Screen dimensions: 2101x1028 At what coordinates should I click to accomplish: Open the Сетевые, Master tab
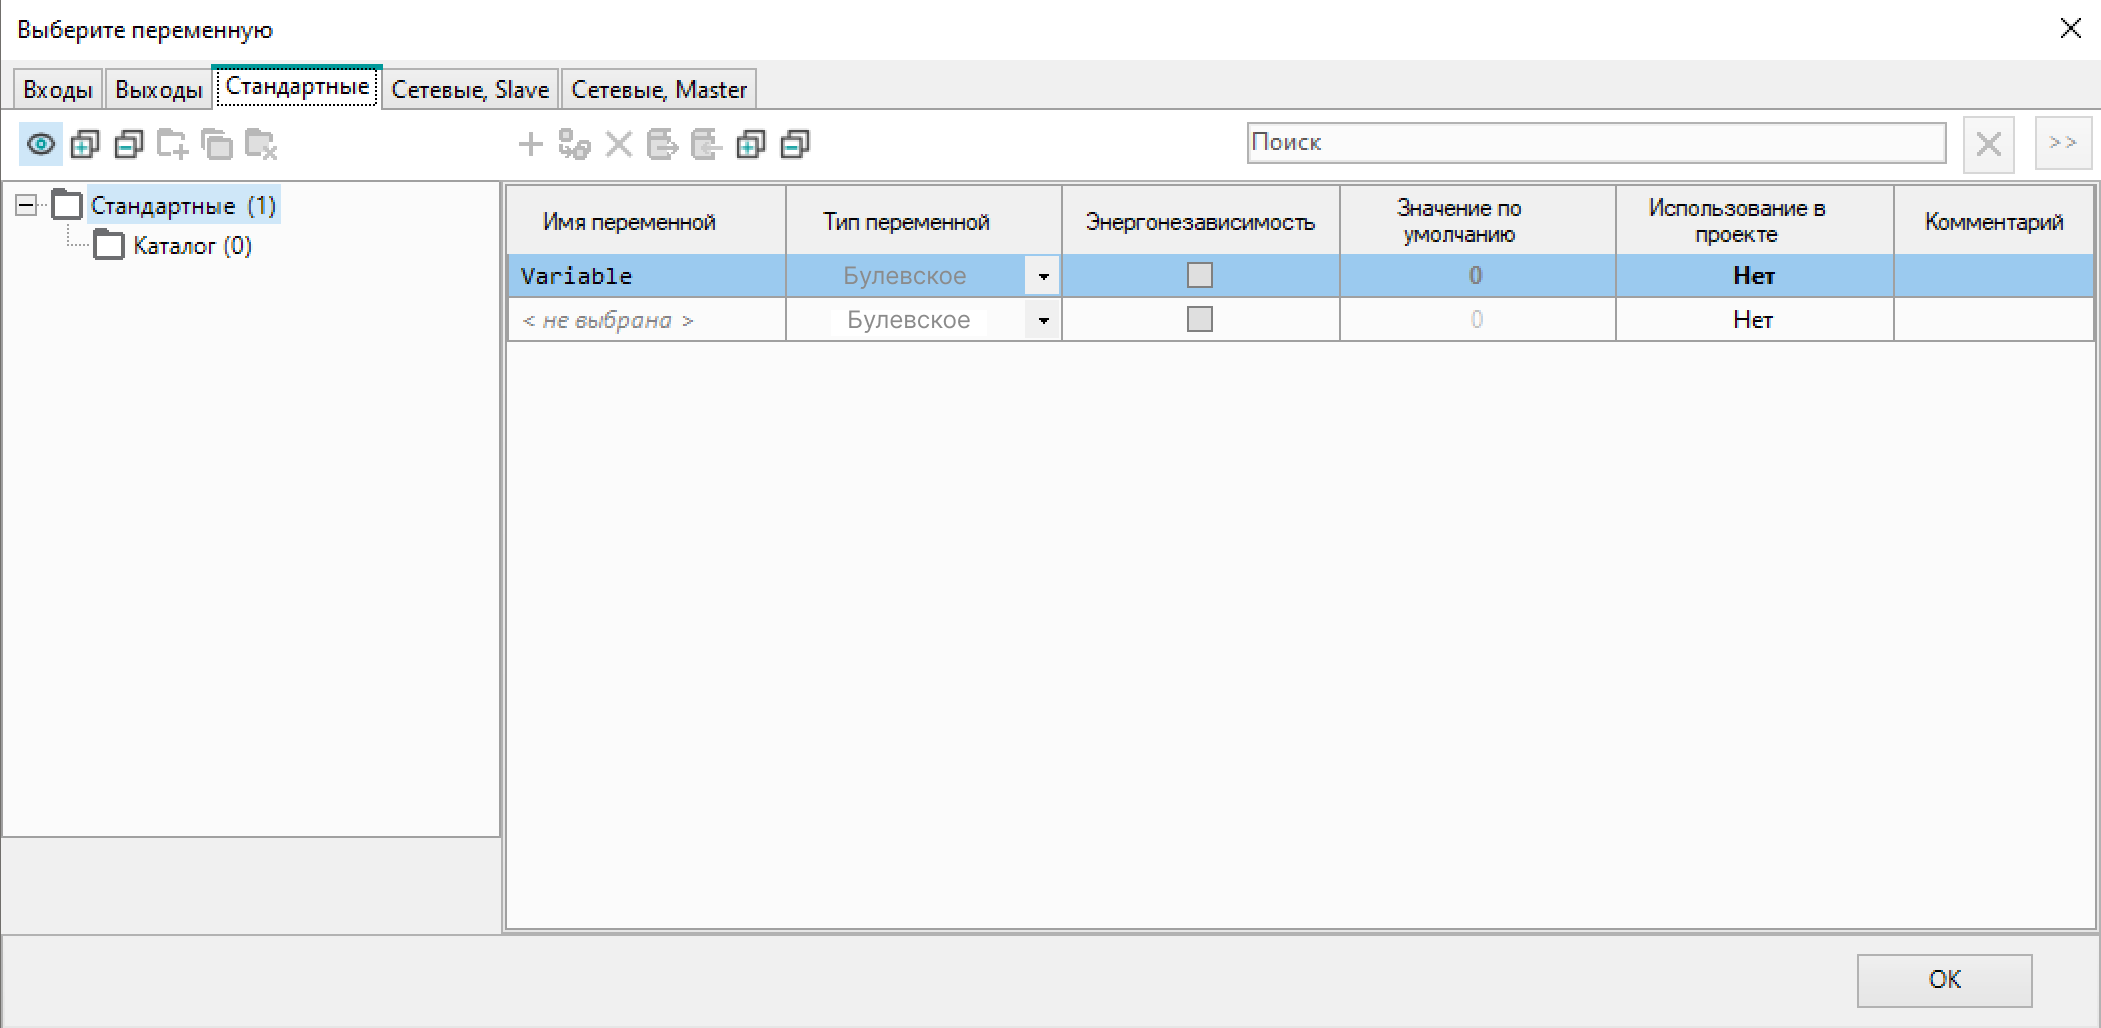coord(658,90)
